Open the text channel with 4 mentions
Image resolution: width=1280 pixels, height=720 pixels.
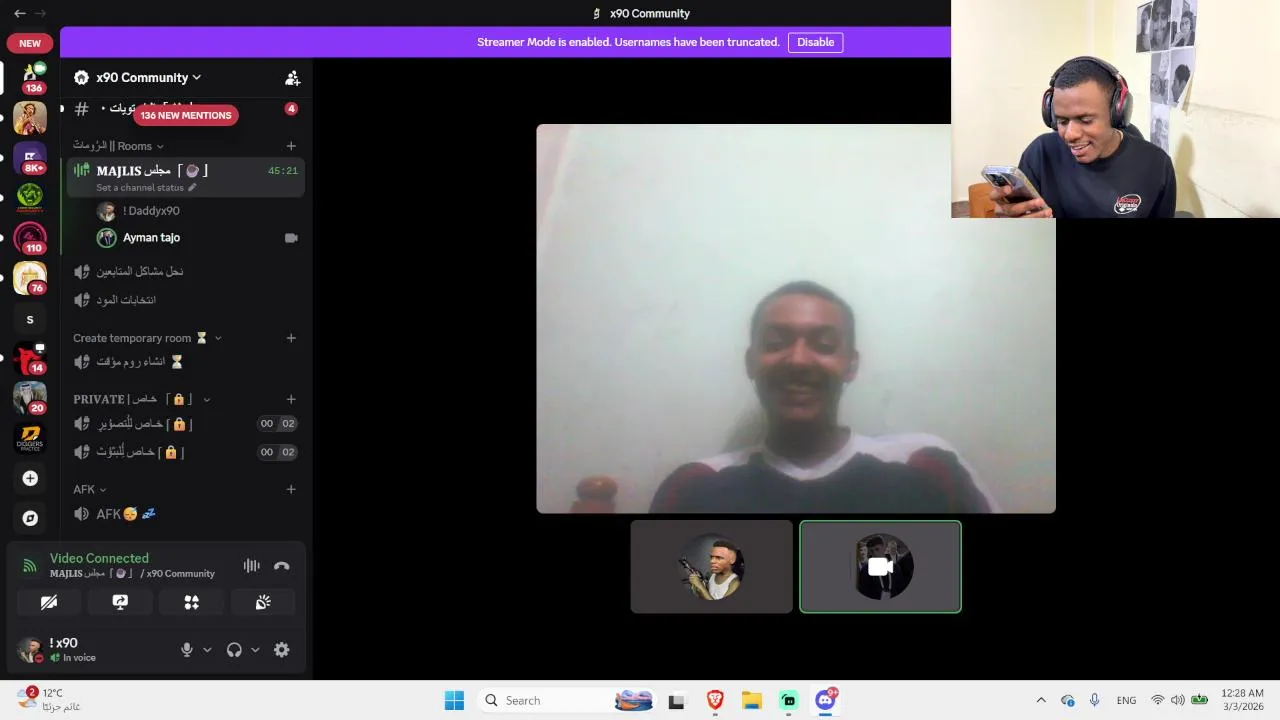point(185,108)
